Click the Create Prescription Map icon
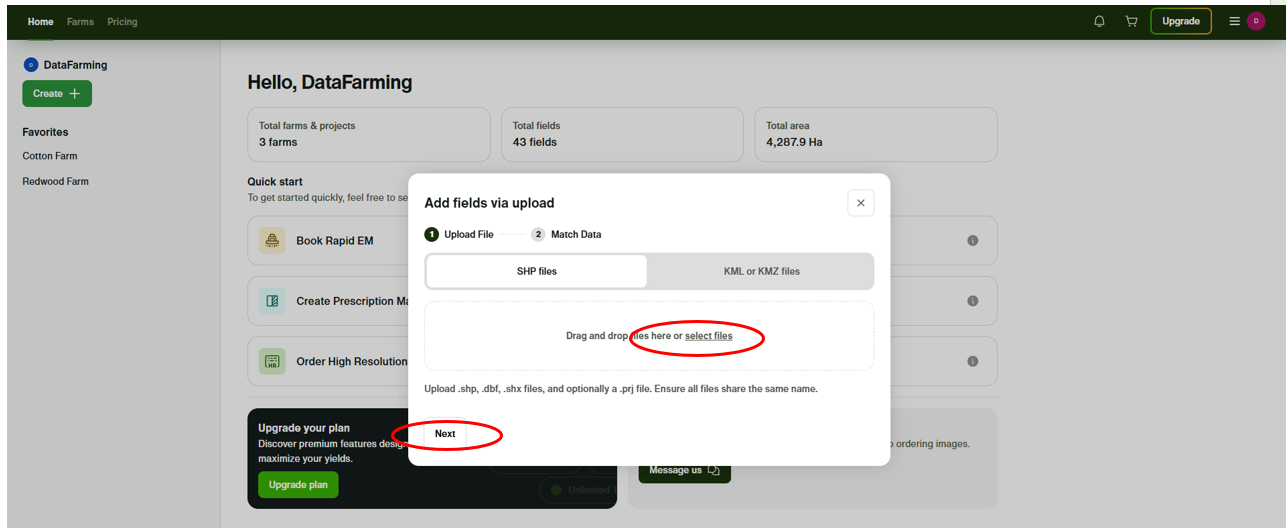 tap(272, 301)
